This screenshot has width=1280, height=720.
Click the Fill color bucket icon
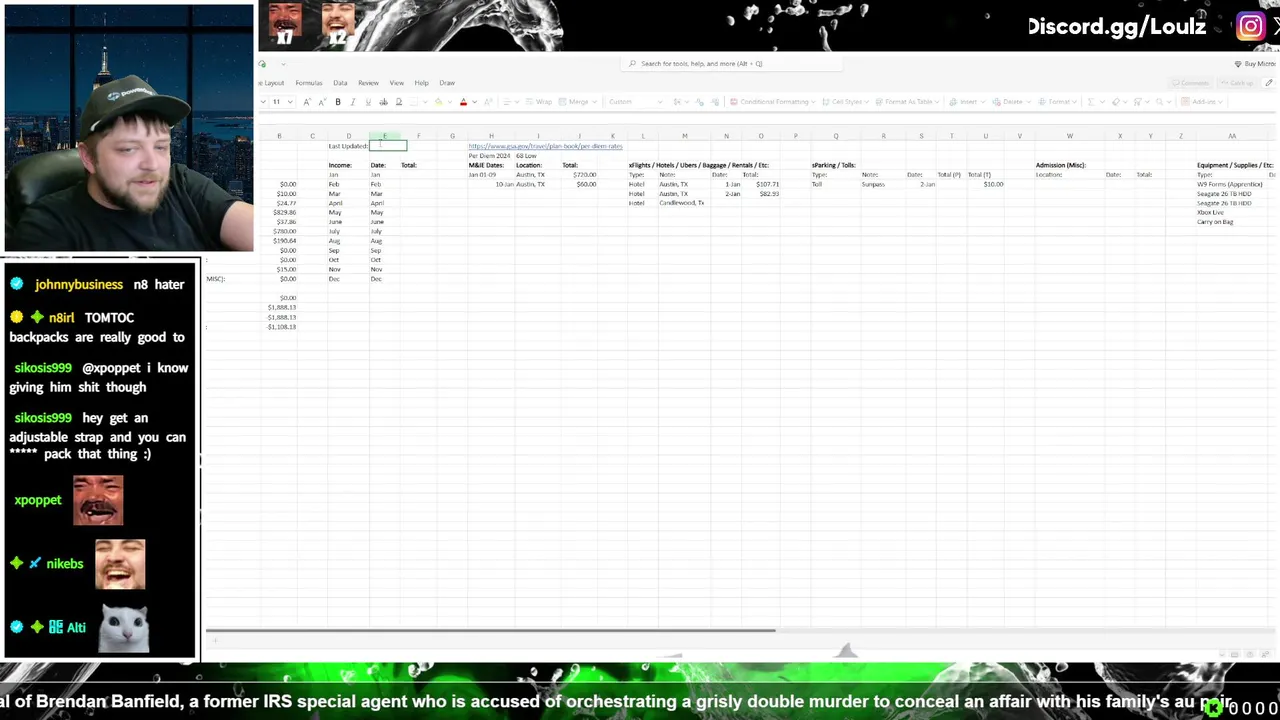click(x=438, y=102)
